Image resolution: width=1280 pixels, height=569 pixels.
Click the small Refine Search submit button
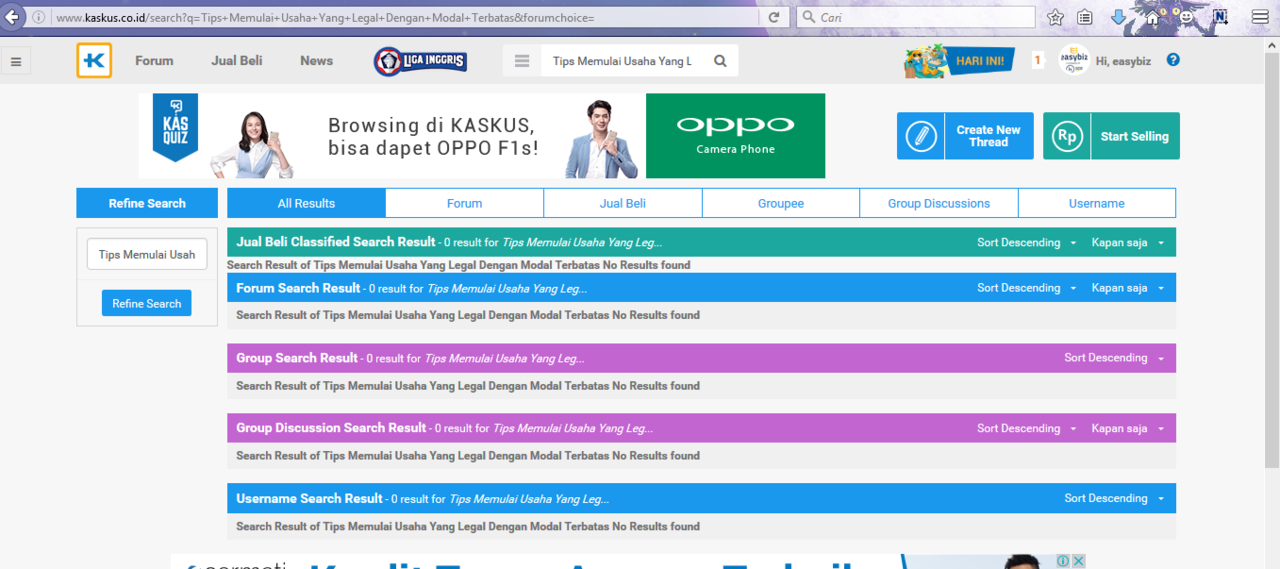pyautogui.click(x=147, y=303)
